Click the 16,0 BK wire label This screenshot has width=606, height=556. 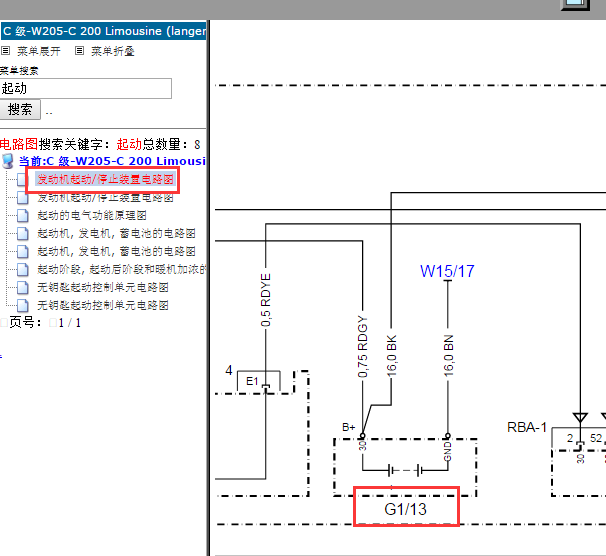(x=392, y=356)
